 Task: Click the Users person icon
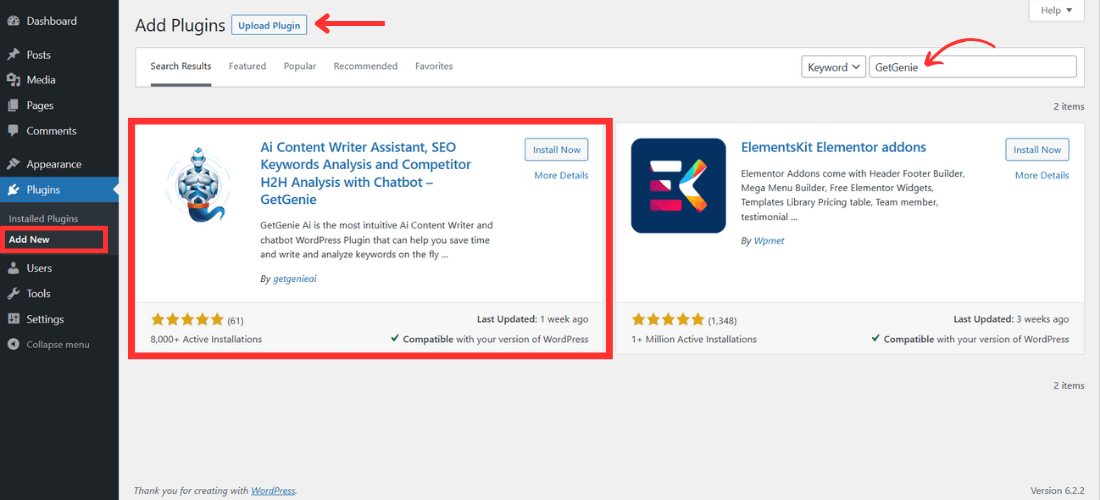(13, 268)
